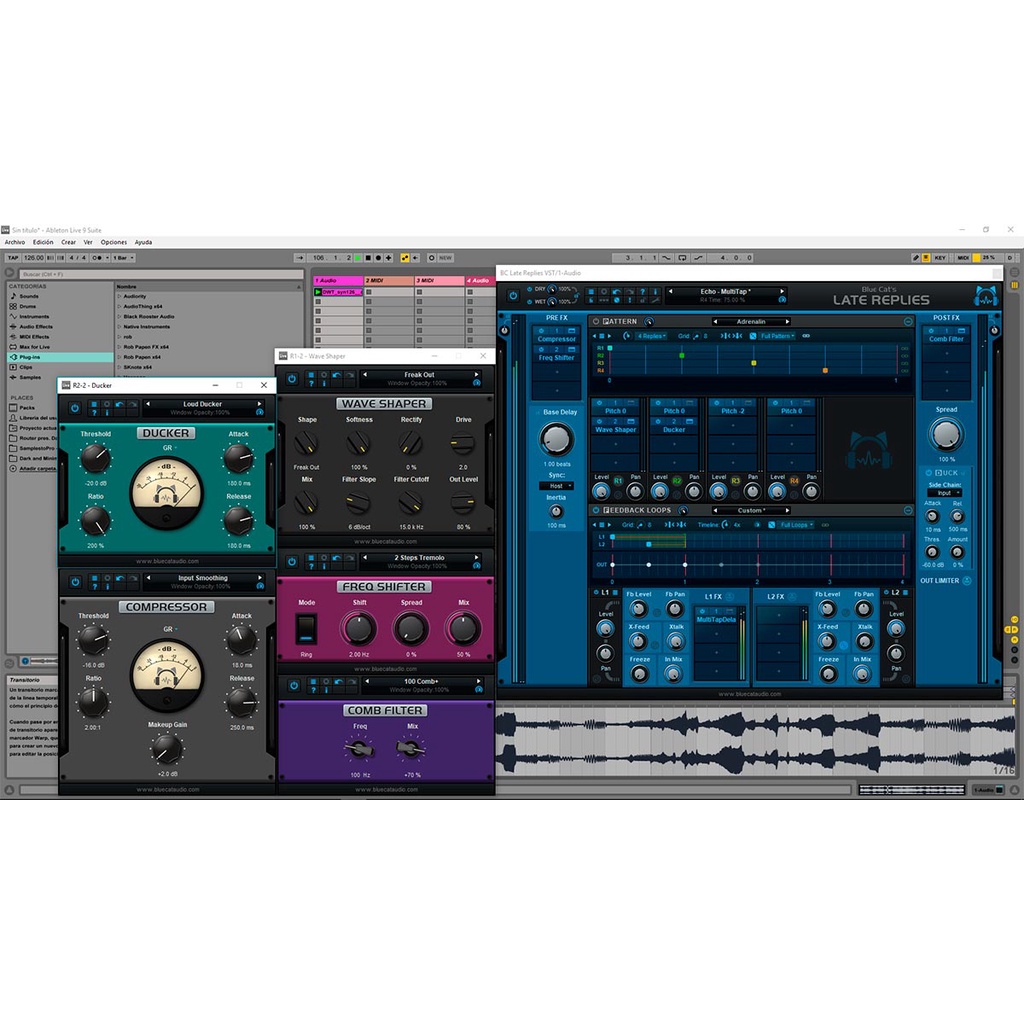Viewport: 1024px width, 1024px height.
Task: Click the Late Replies redo arrow icon
Action: [629, 291]
